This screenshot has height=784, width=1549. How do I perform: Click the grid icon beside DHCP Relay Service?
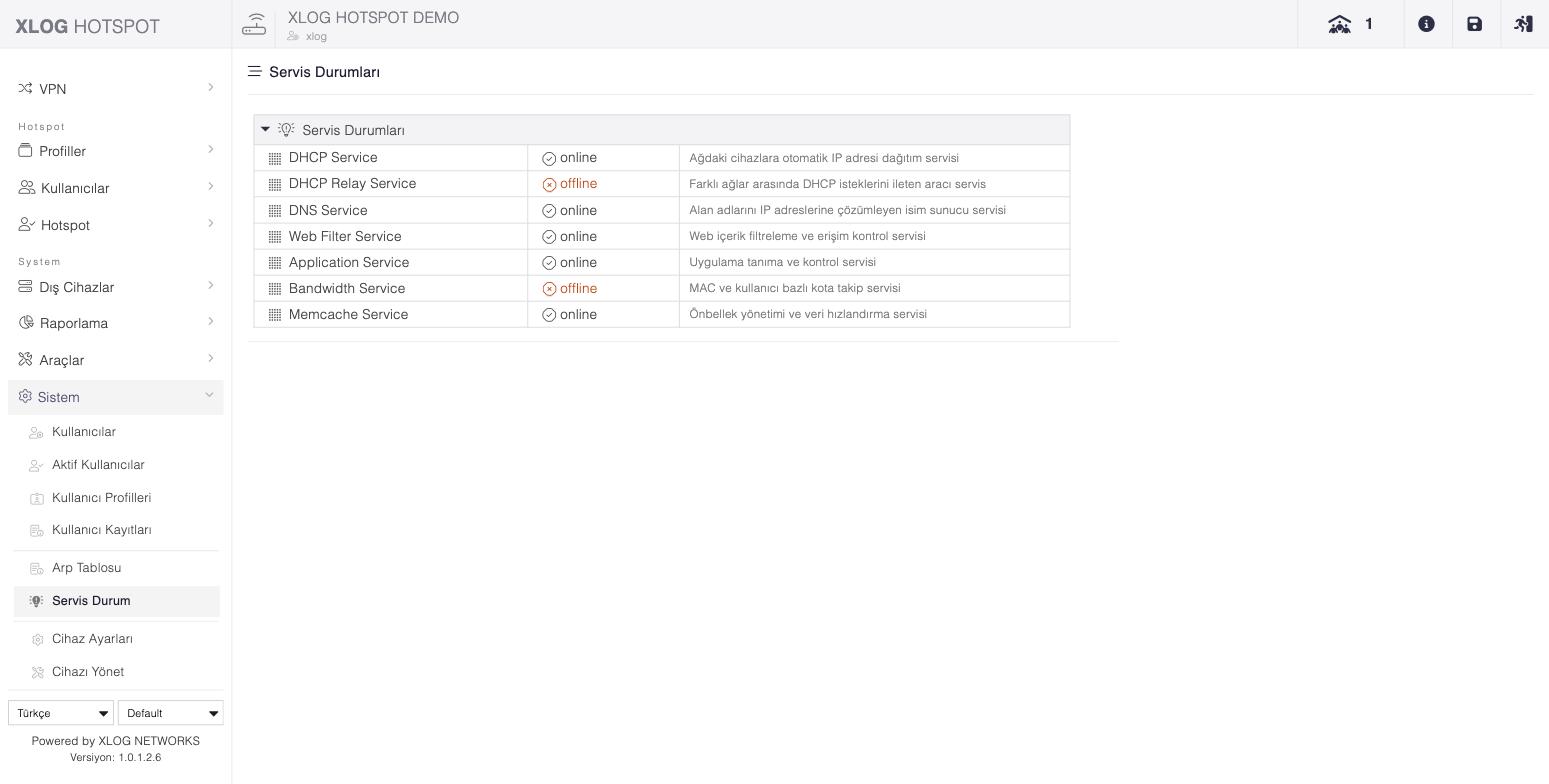(x=275, y=184)
